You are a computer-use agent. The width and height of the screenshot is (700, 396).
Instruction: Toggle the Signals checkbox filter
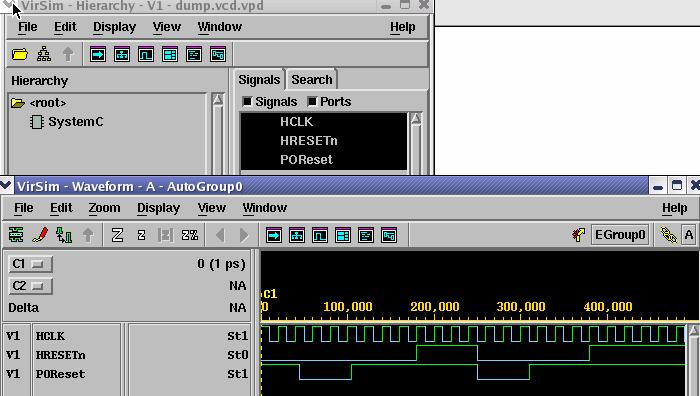click(247, 102)
